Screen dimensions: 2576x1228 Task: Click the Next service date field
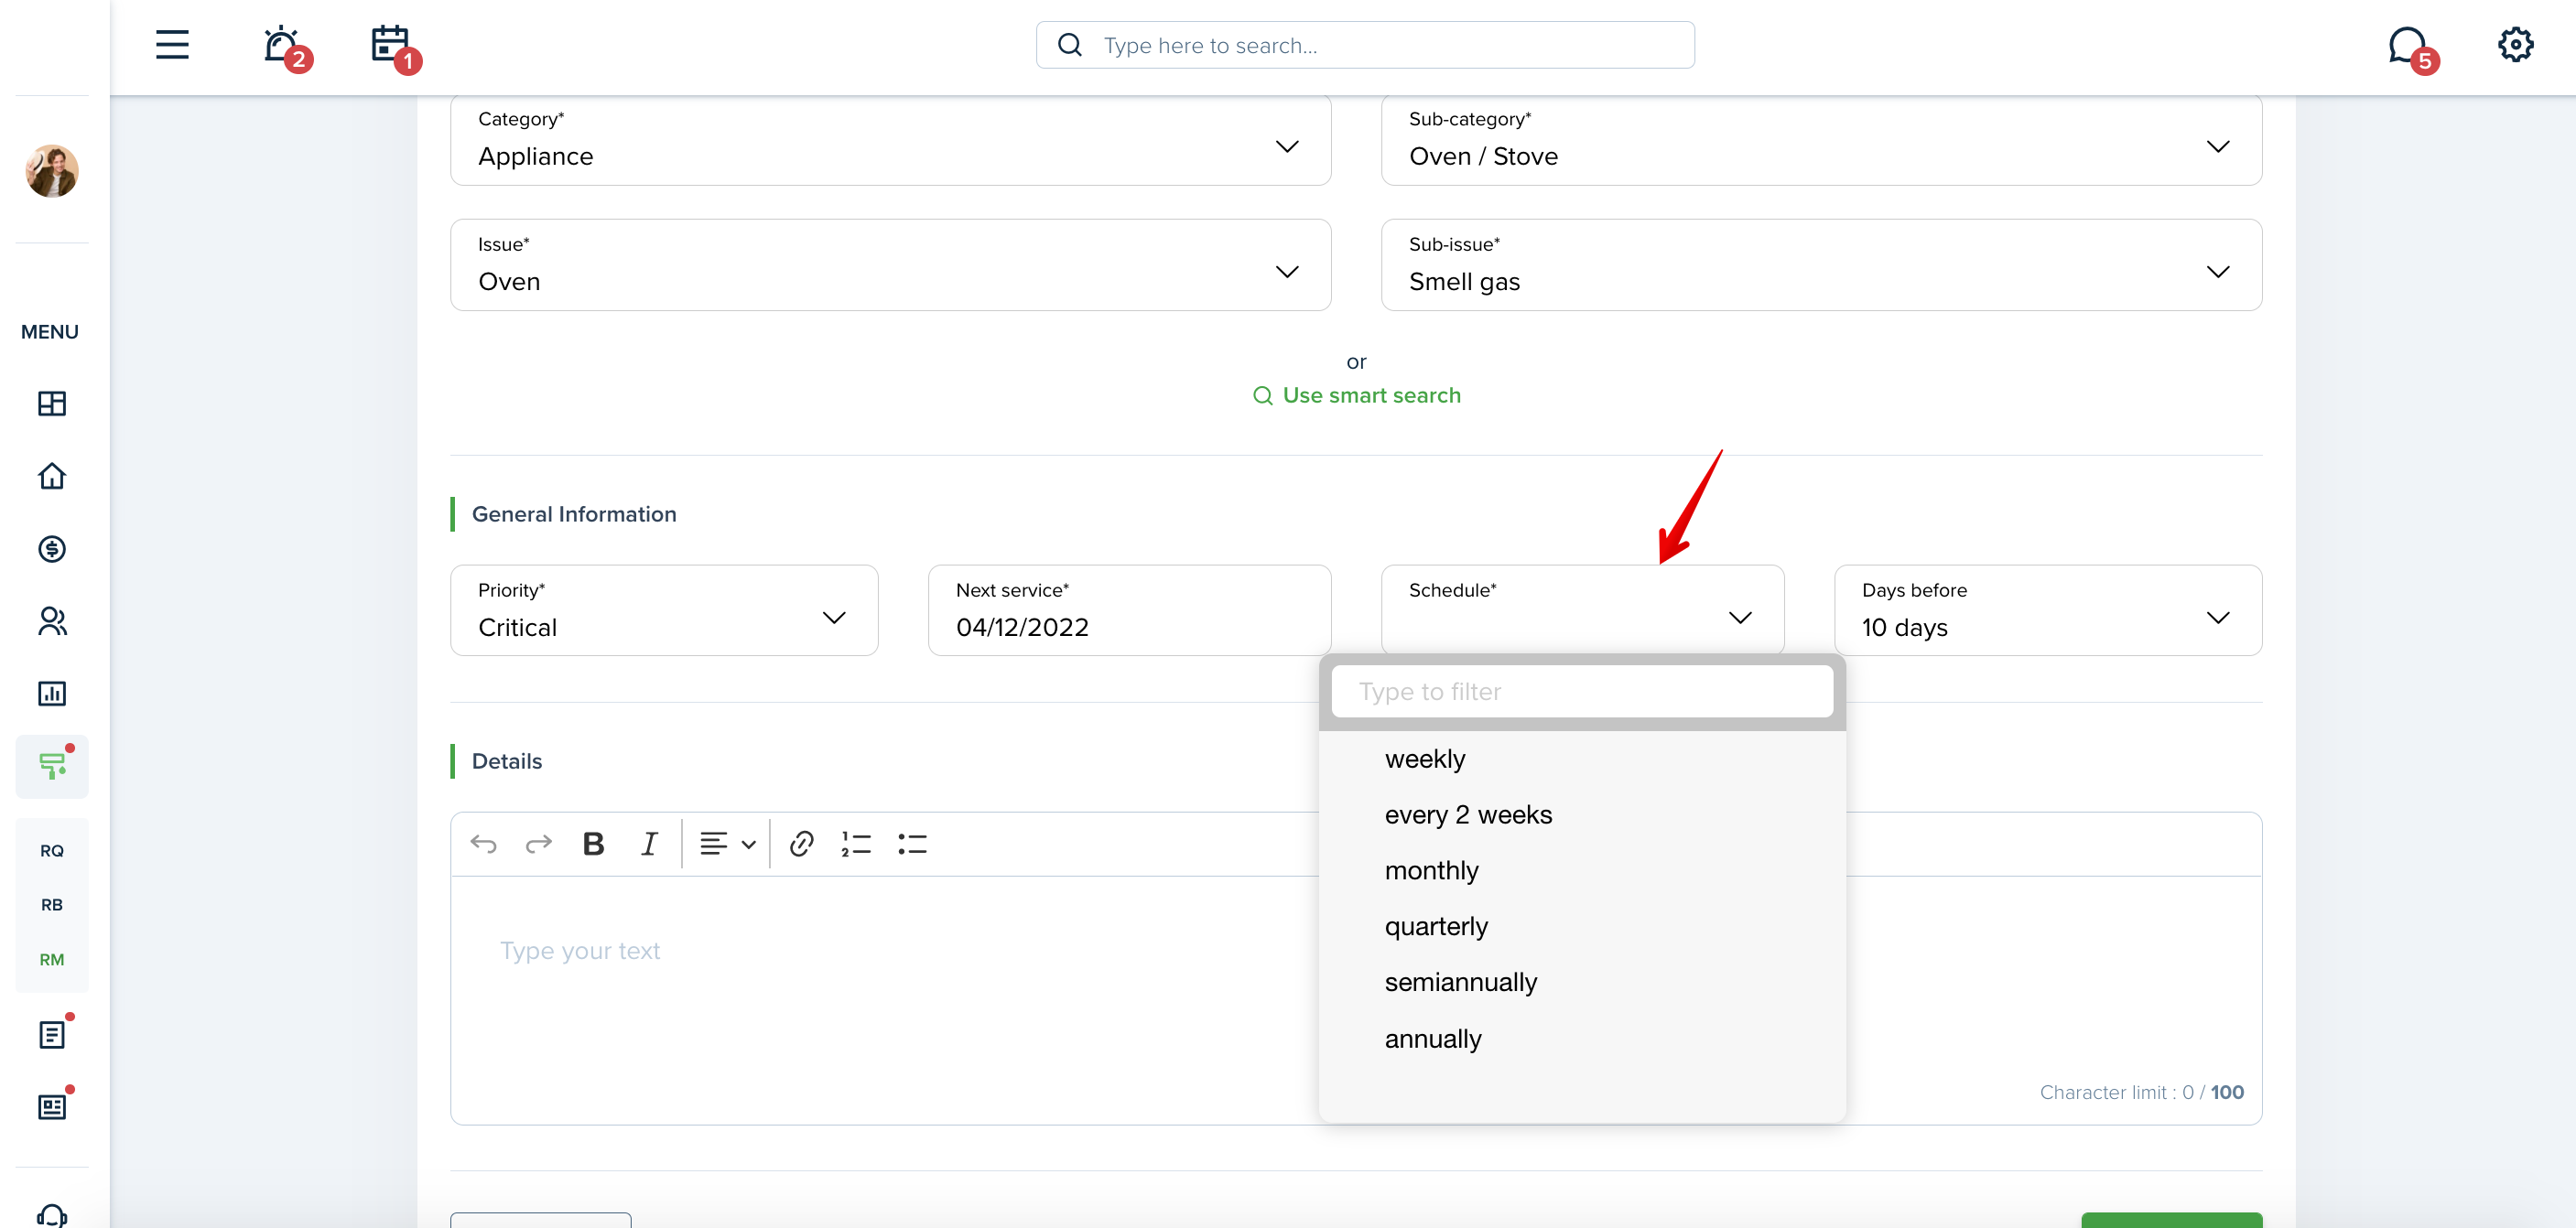[1129, 610]
